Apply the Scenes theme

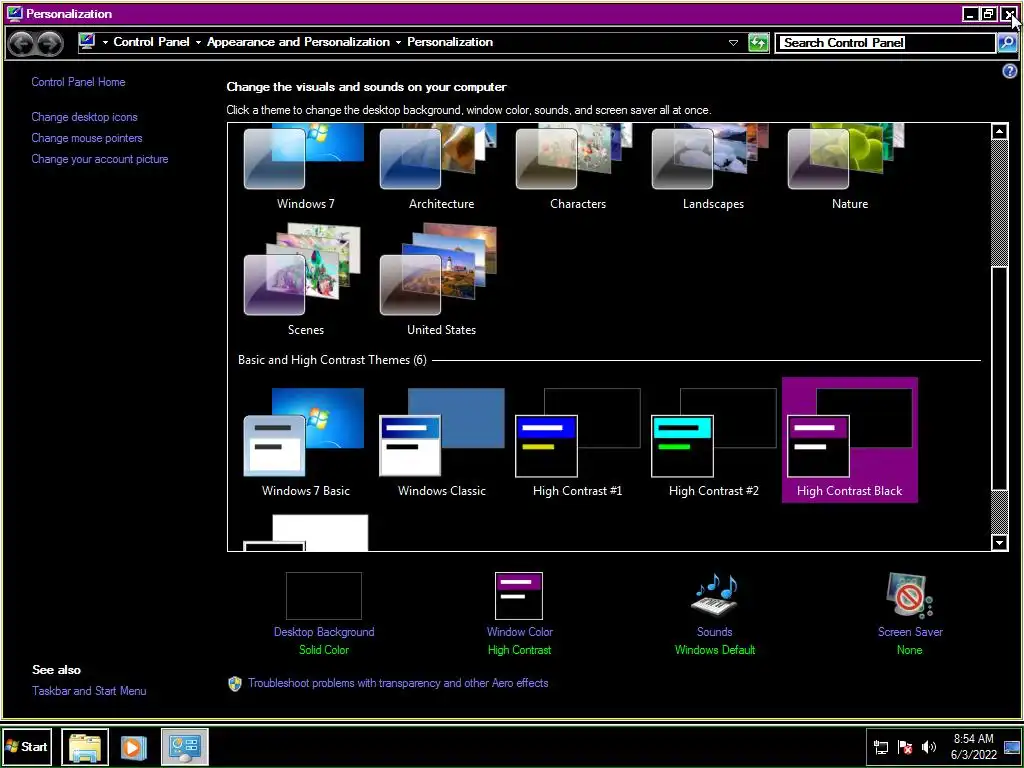(305, 280)
